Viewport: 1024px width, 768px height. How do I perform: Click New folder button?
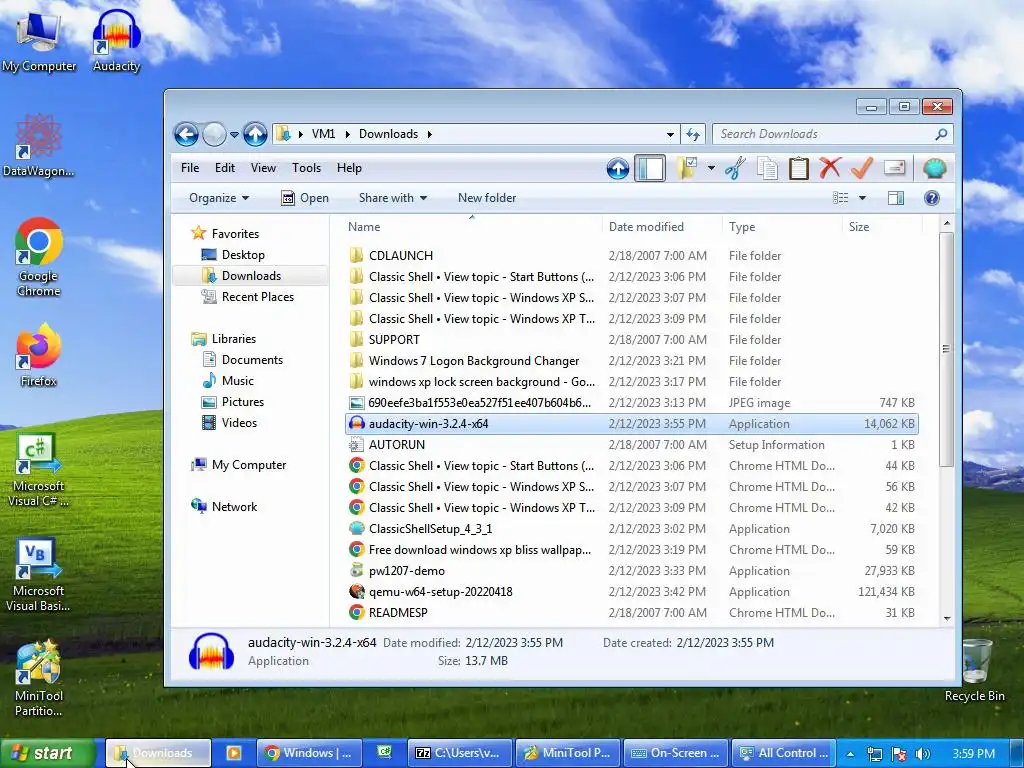point(487,198)
